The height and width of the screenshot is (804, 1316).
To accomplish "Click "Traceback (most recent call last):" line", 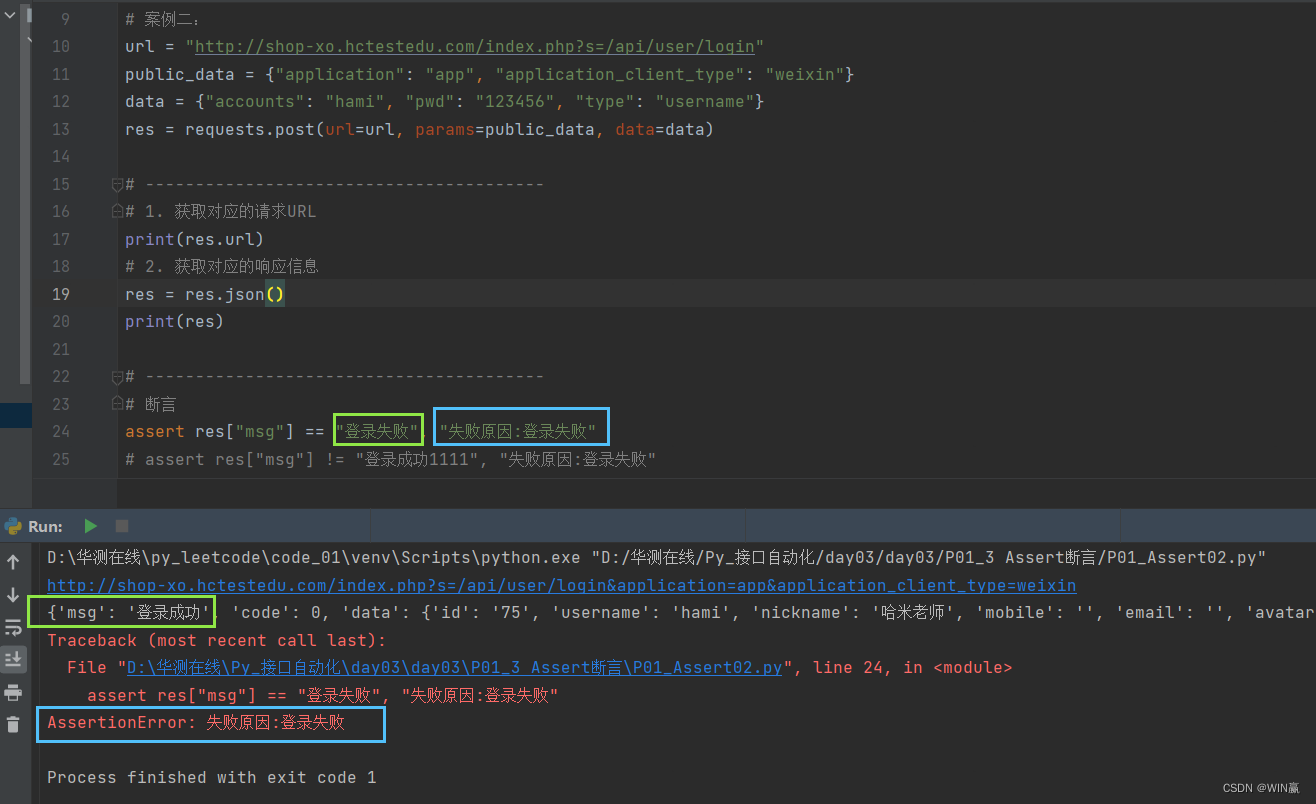I will pyautogui.click(x=216, y=640).
